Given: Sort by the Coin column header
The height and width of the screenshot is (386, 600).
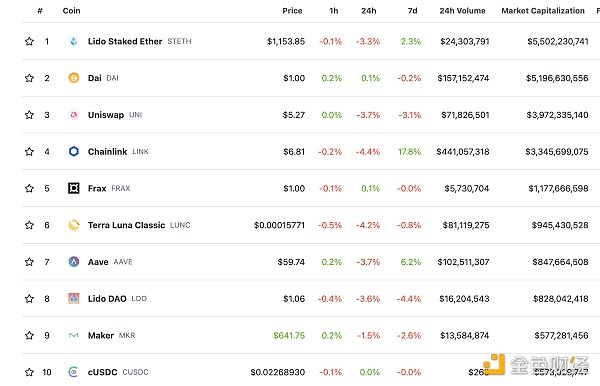Looking at the screenshot, I should click(x=72, y=11).
